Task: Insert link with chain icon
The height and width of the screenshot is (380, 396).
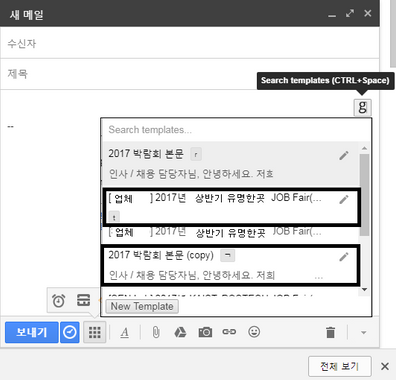Action: coord(229,332)
